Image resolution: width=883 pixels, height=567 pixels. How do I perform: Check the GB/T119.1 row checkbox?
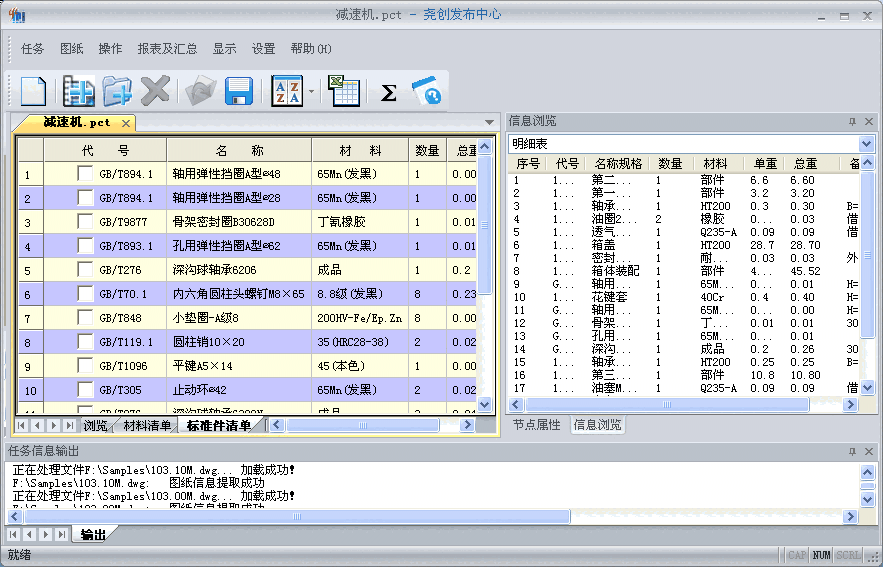point(85,342)
